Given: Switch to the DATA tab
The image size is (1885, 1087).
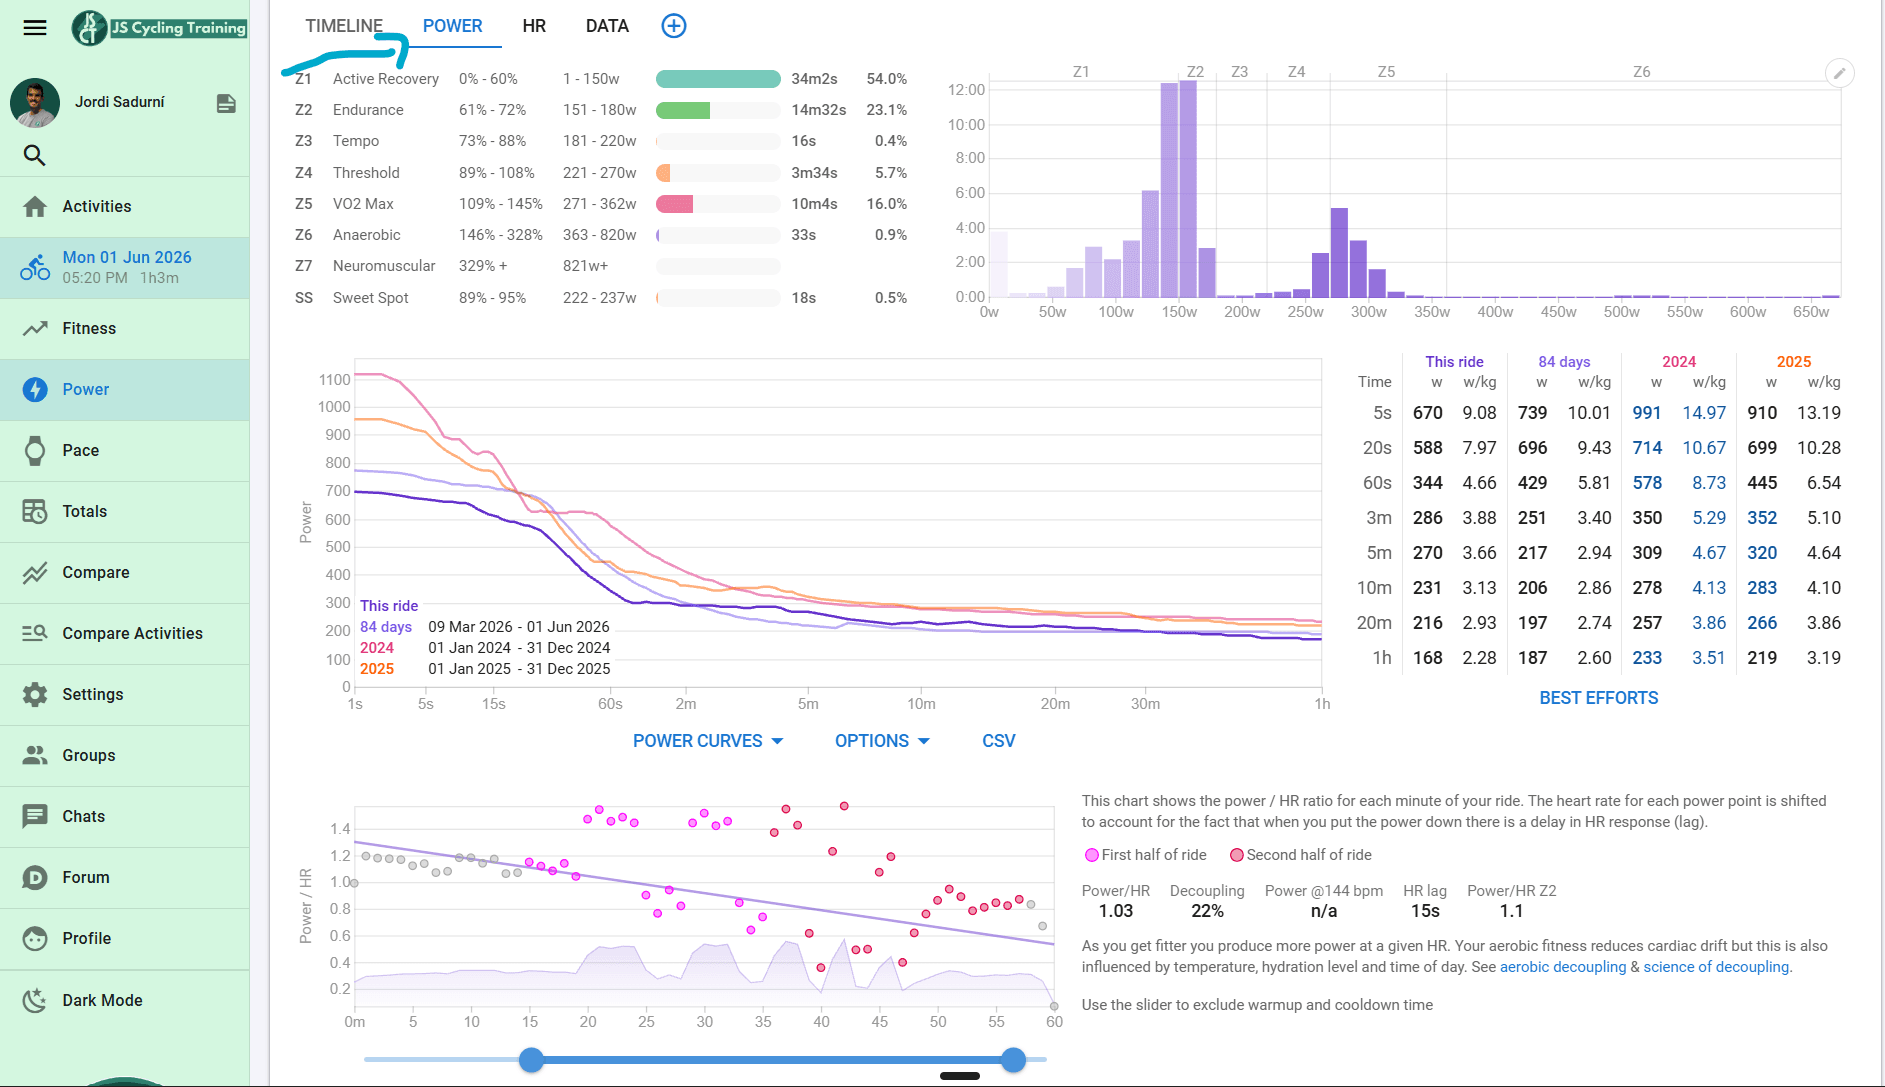Looking at the screenshot, I should pos(607,26).
